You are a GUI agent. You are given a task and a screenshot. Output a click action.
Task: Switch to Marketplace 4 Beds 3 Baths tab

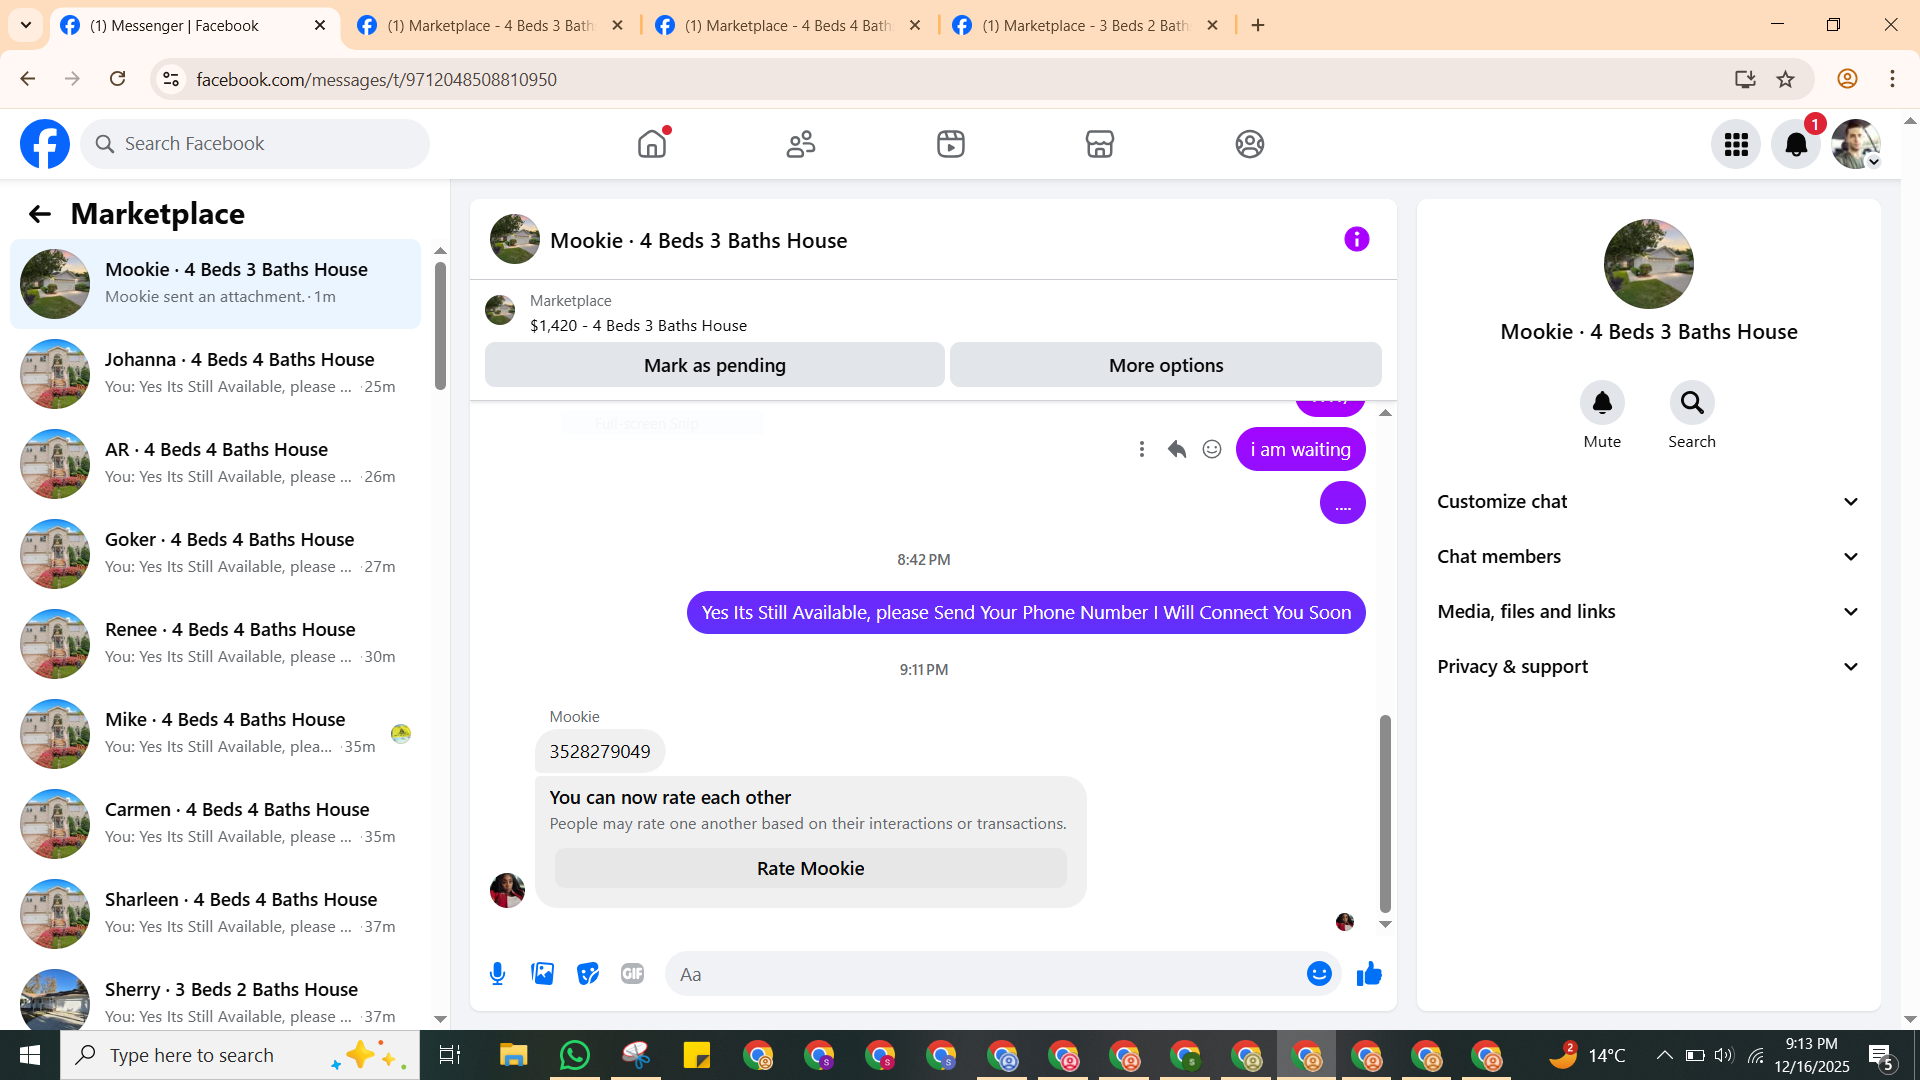tap(491, 25)
